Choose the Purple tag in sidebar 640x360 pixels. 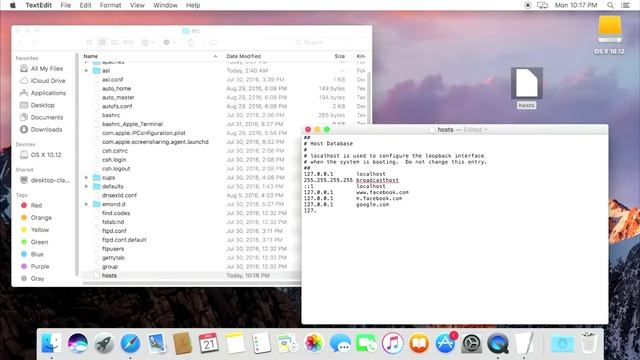coord(35,267)
